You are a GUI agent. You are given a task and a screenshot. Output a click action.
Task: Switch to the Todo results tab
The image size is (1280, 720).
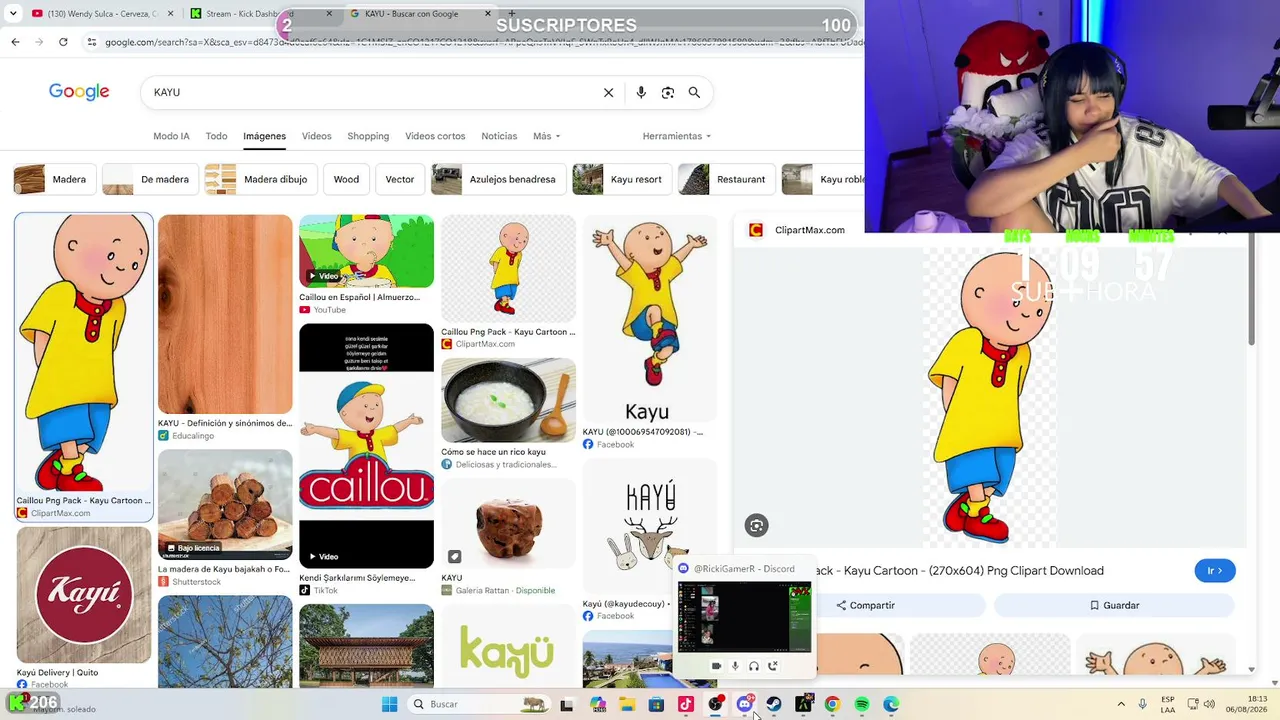coord(216,136)
